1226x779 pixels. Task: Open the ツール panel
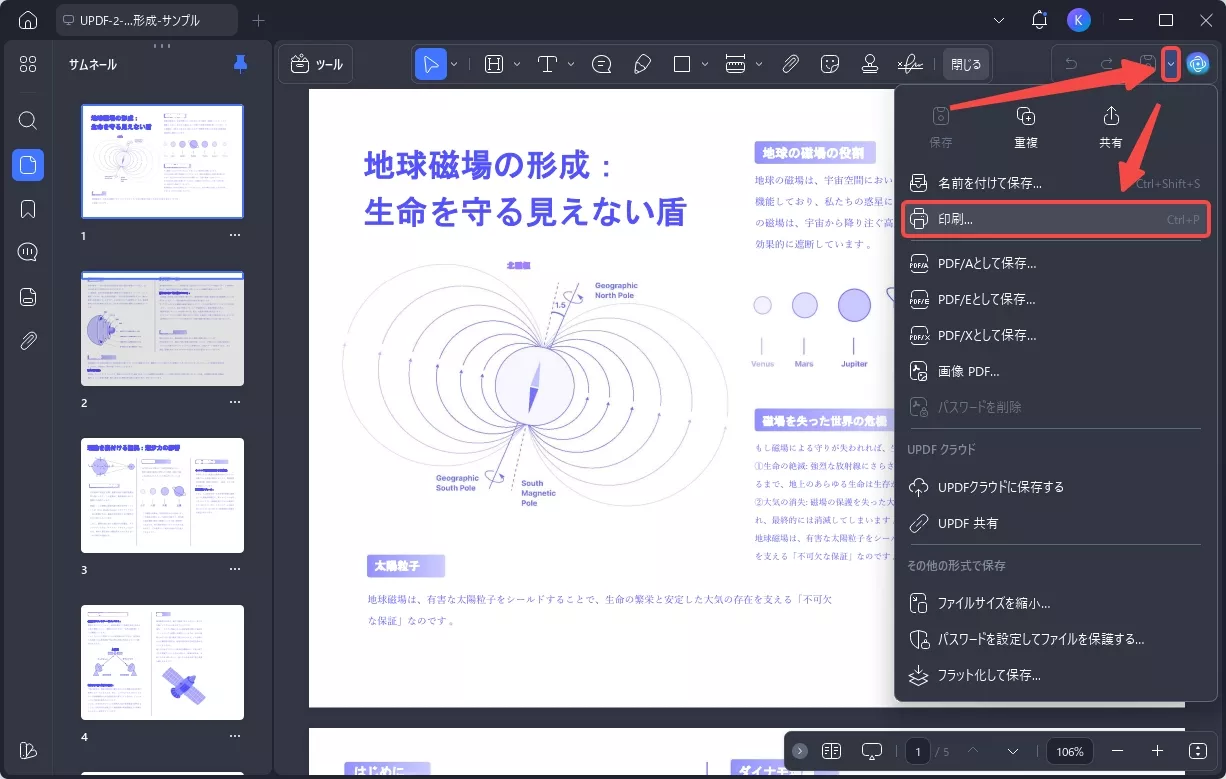316,63
